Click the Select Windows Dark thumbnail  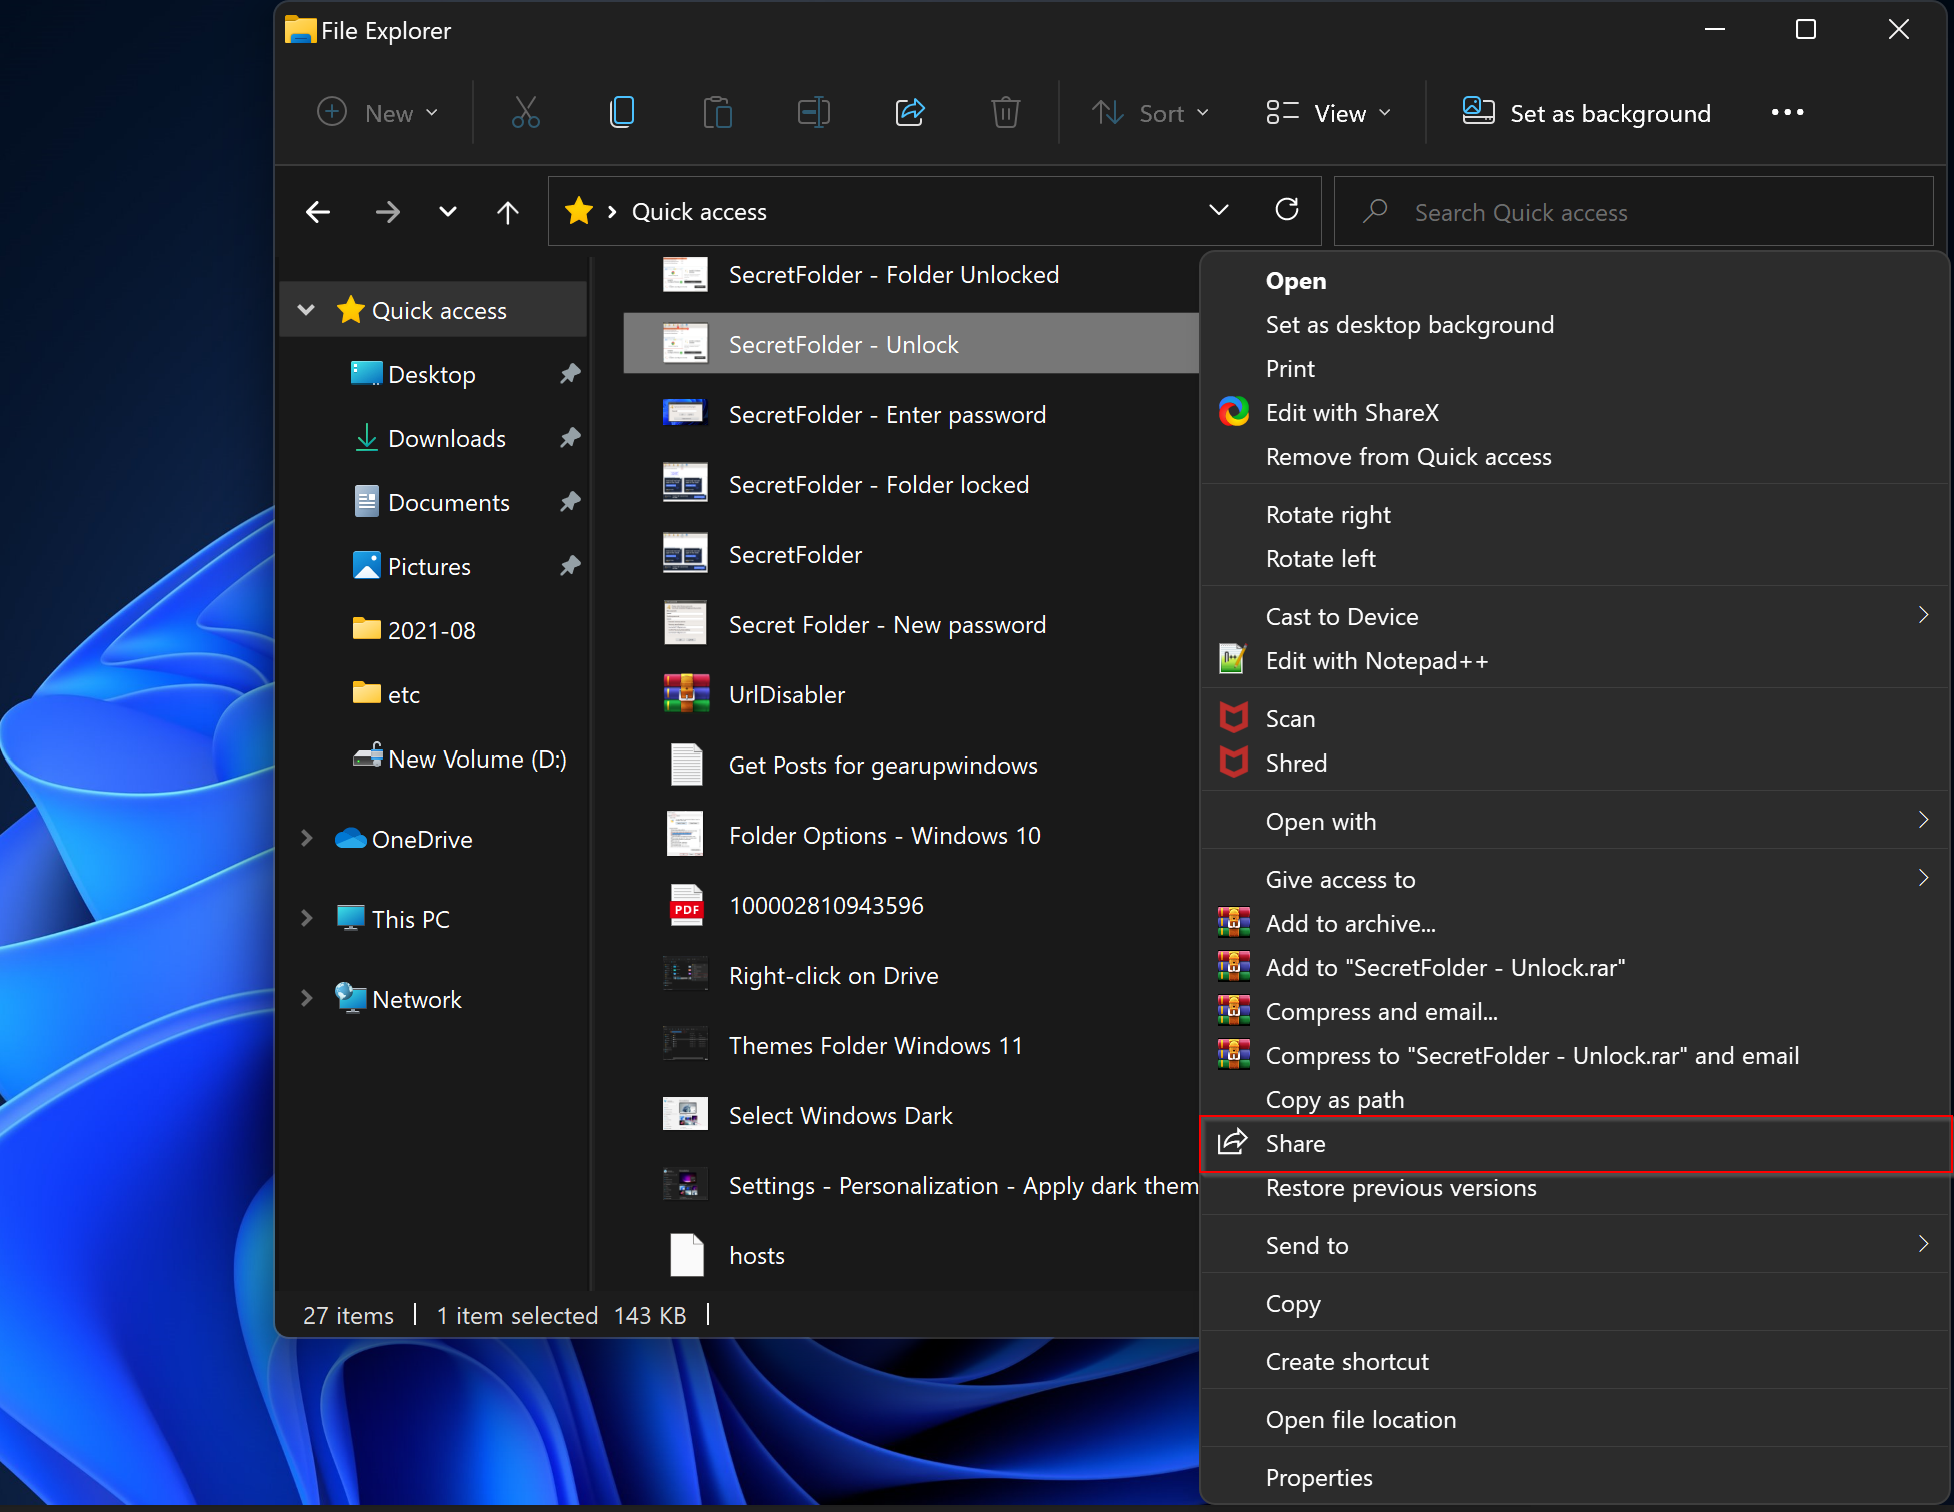click(686, 1114)
